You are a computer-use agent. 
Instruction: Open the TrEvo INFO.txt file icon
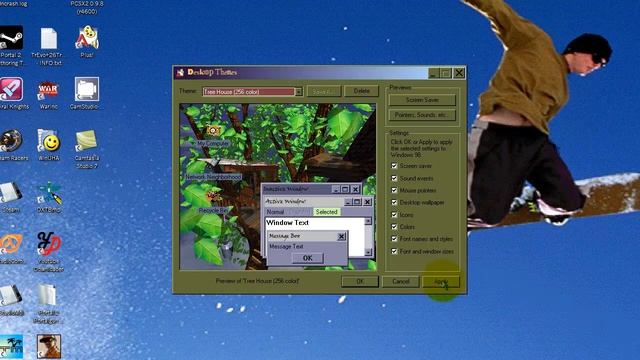49,39
